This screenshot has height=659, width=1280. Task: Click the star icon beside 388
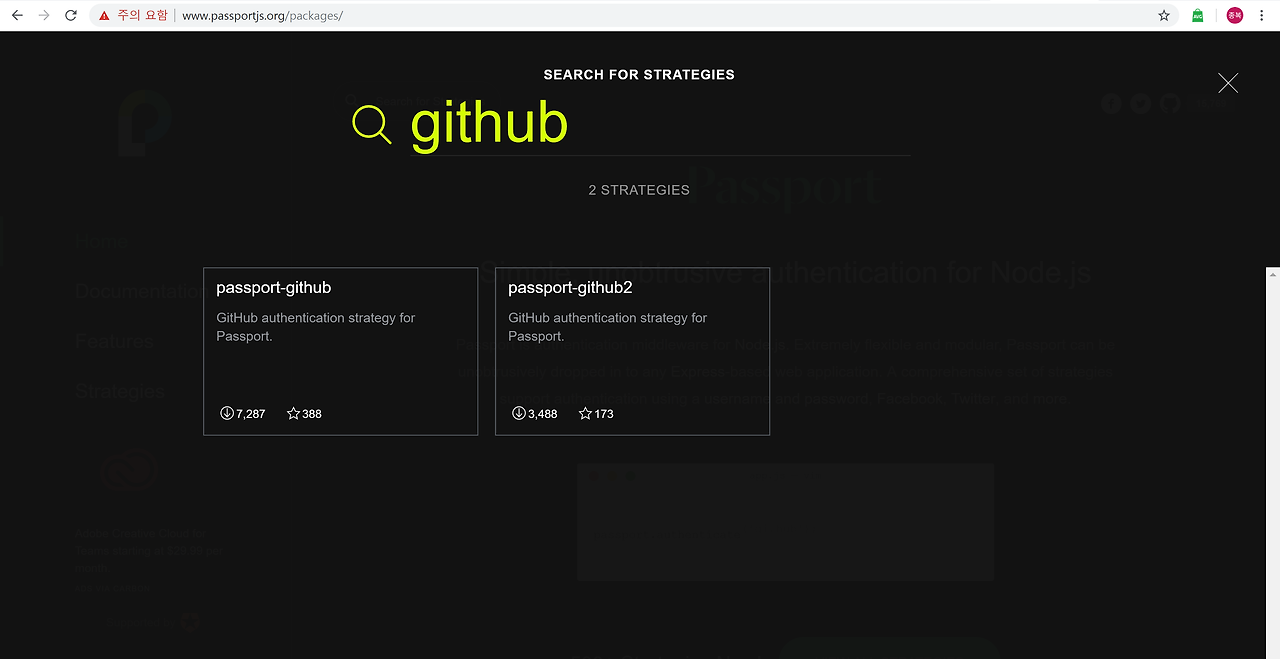(x=293, y=413)
